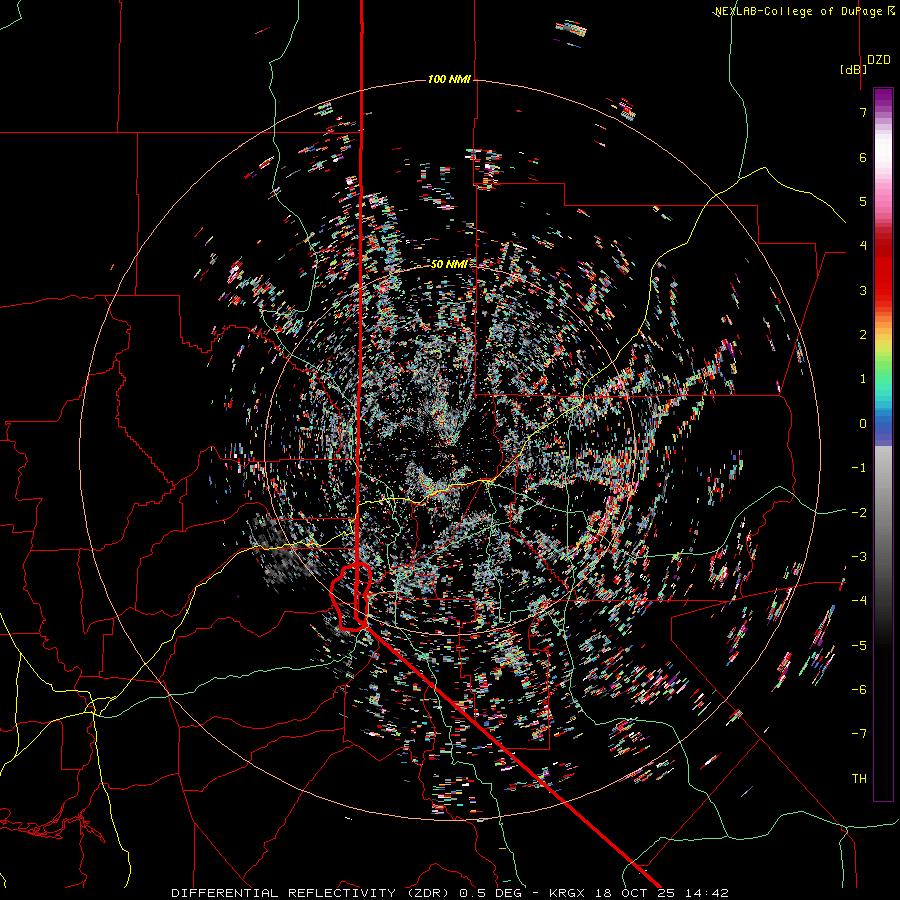Viewport: 900px width, 900px height.
Task: Click the TH threshold label on color scale
Action: tap(859, 779)
